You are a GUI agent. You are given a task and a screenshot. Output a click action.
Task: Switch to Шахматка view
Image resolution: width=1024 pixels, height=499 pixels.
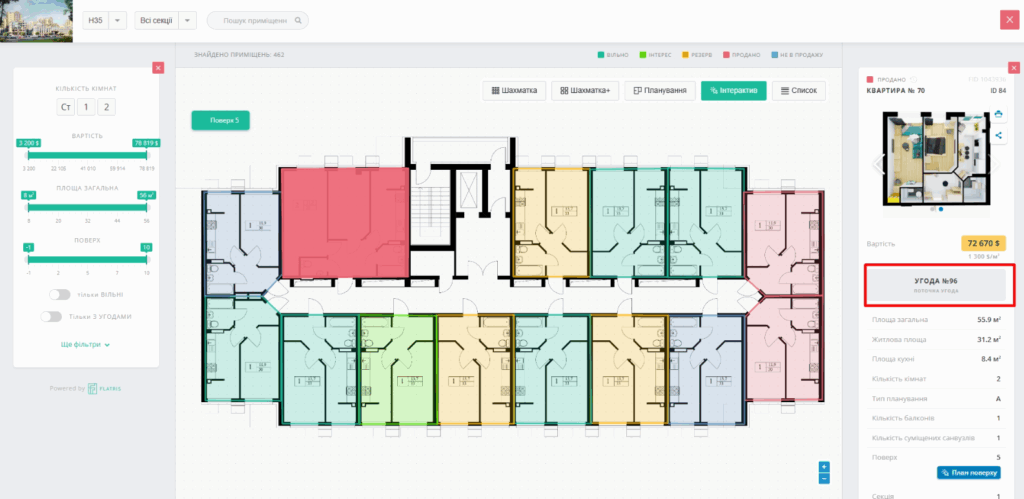click(514, 91)
